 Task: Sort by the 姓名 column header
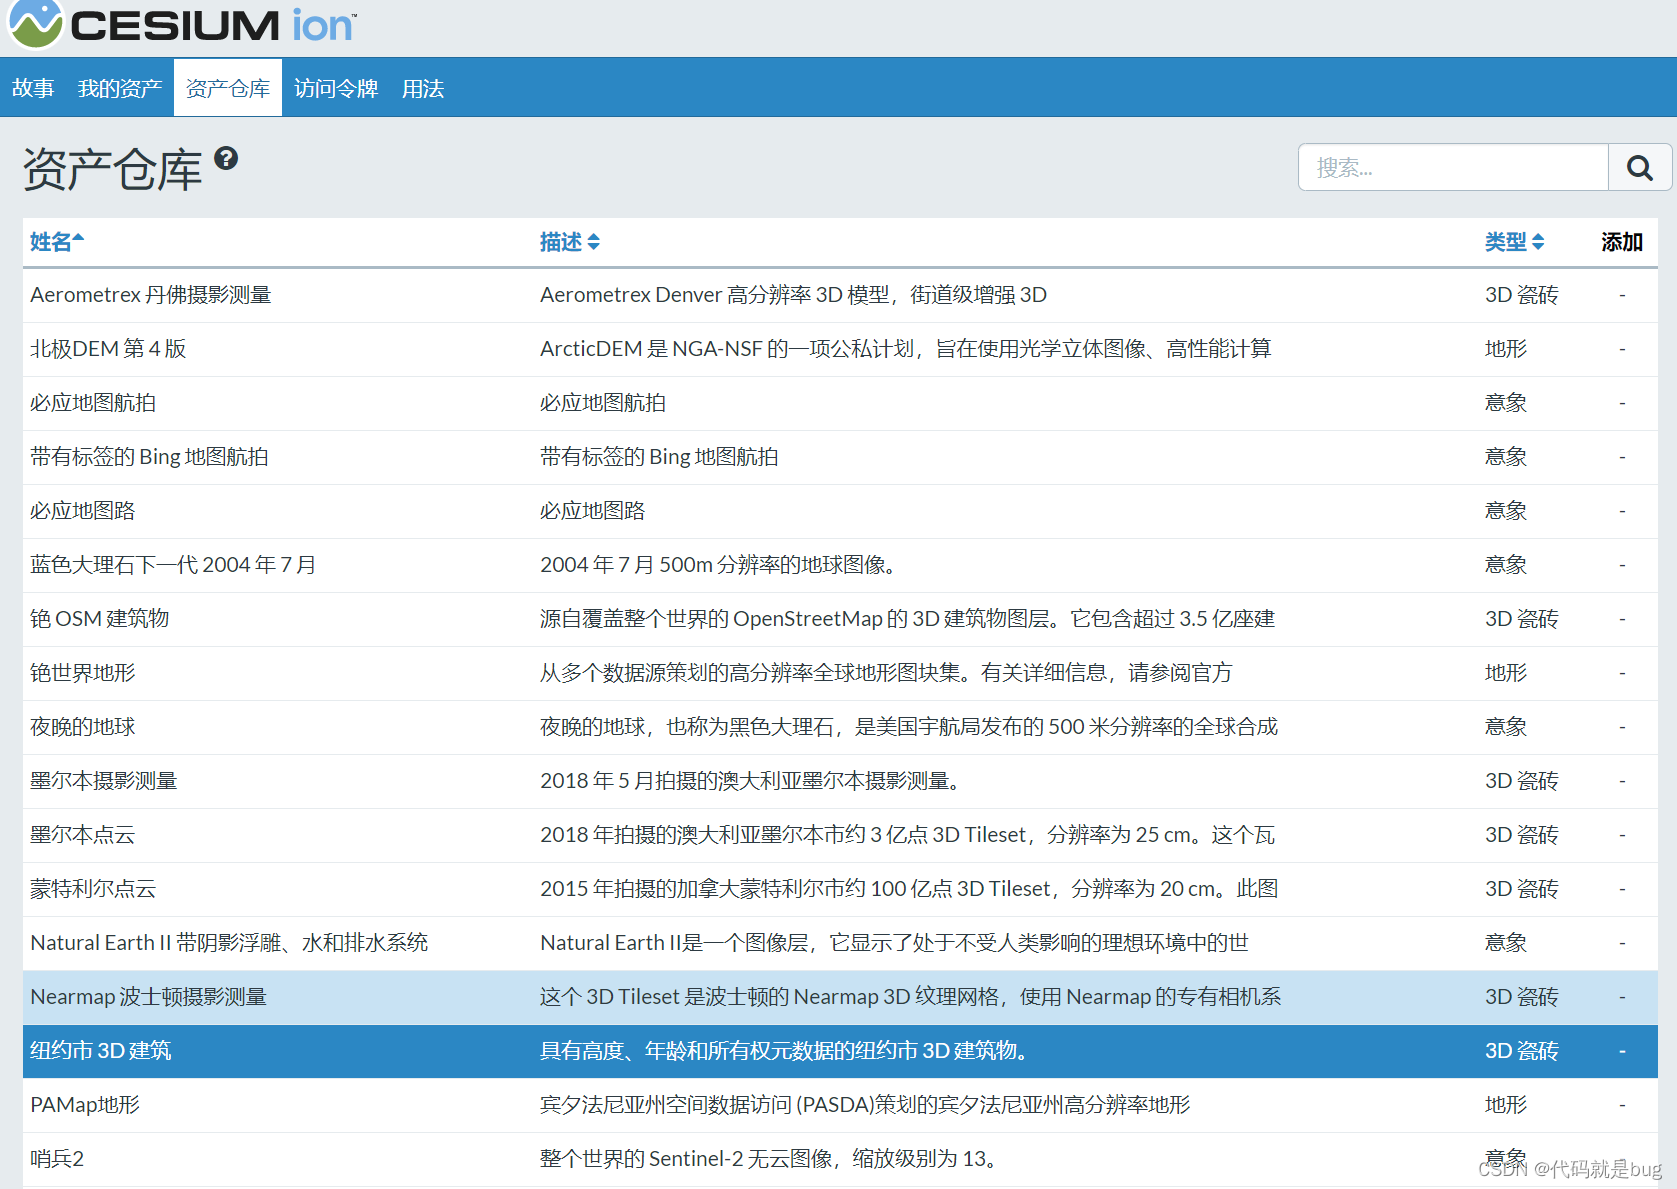pos(57,241)
